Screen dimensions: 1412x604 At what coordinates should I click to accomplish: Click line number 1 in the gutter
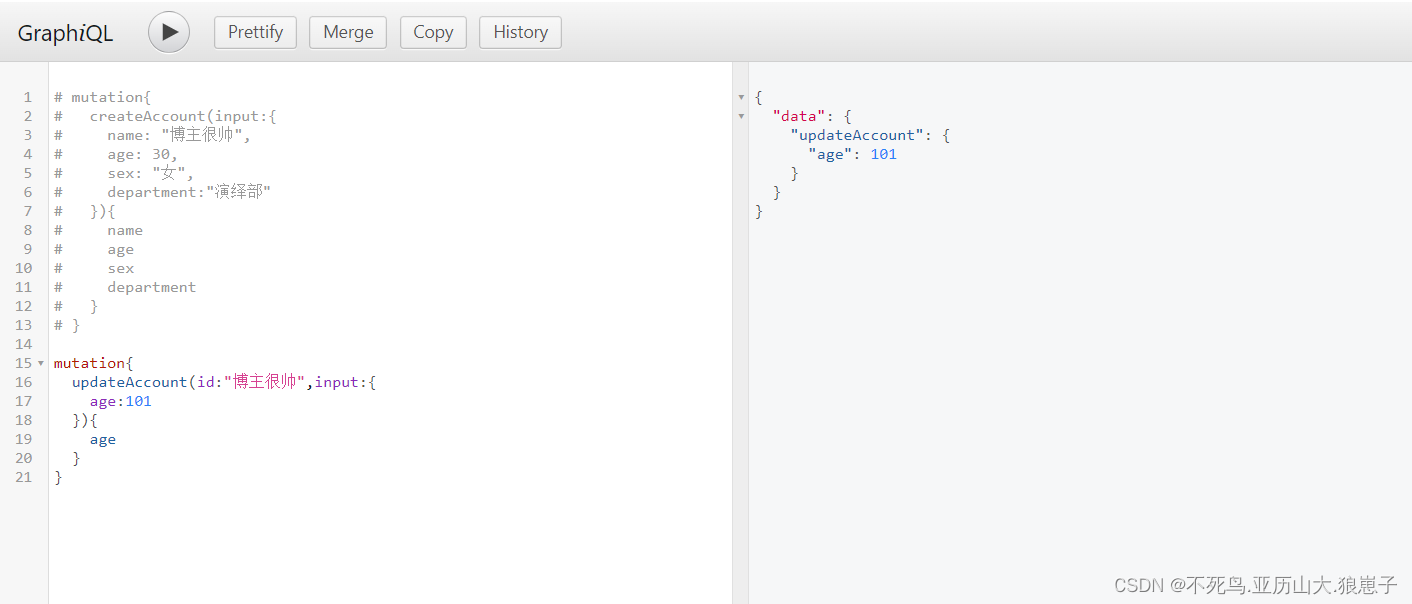27,97
